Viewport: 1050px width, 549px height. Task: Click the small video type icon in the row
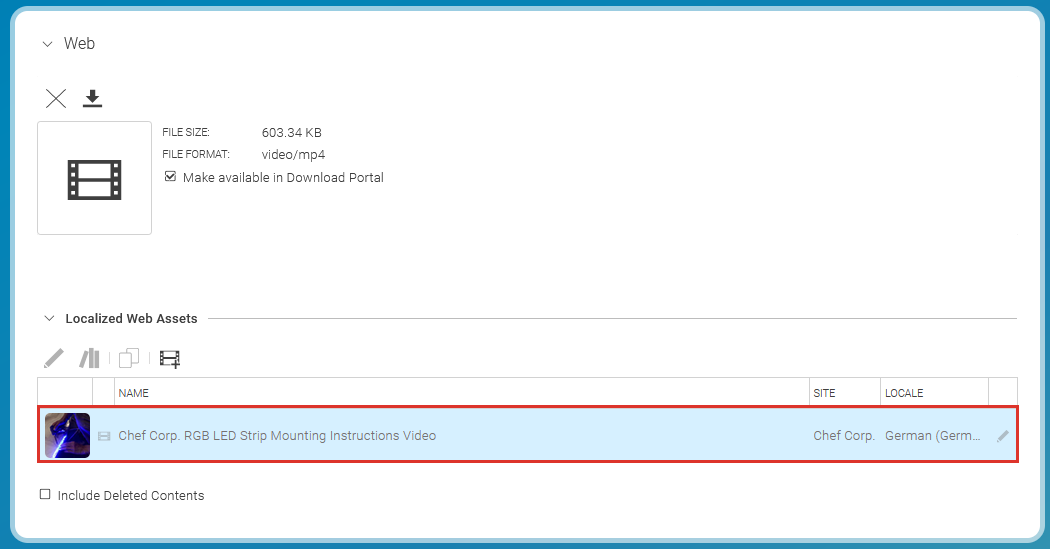point(104,436)
